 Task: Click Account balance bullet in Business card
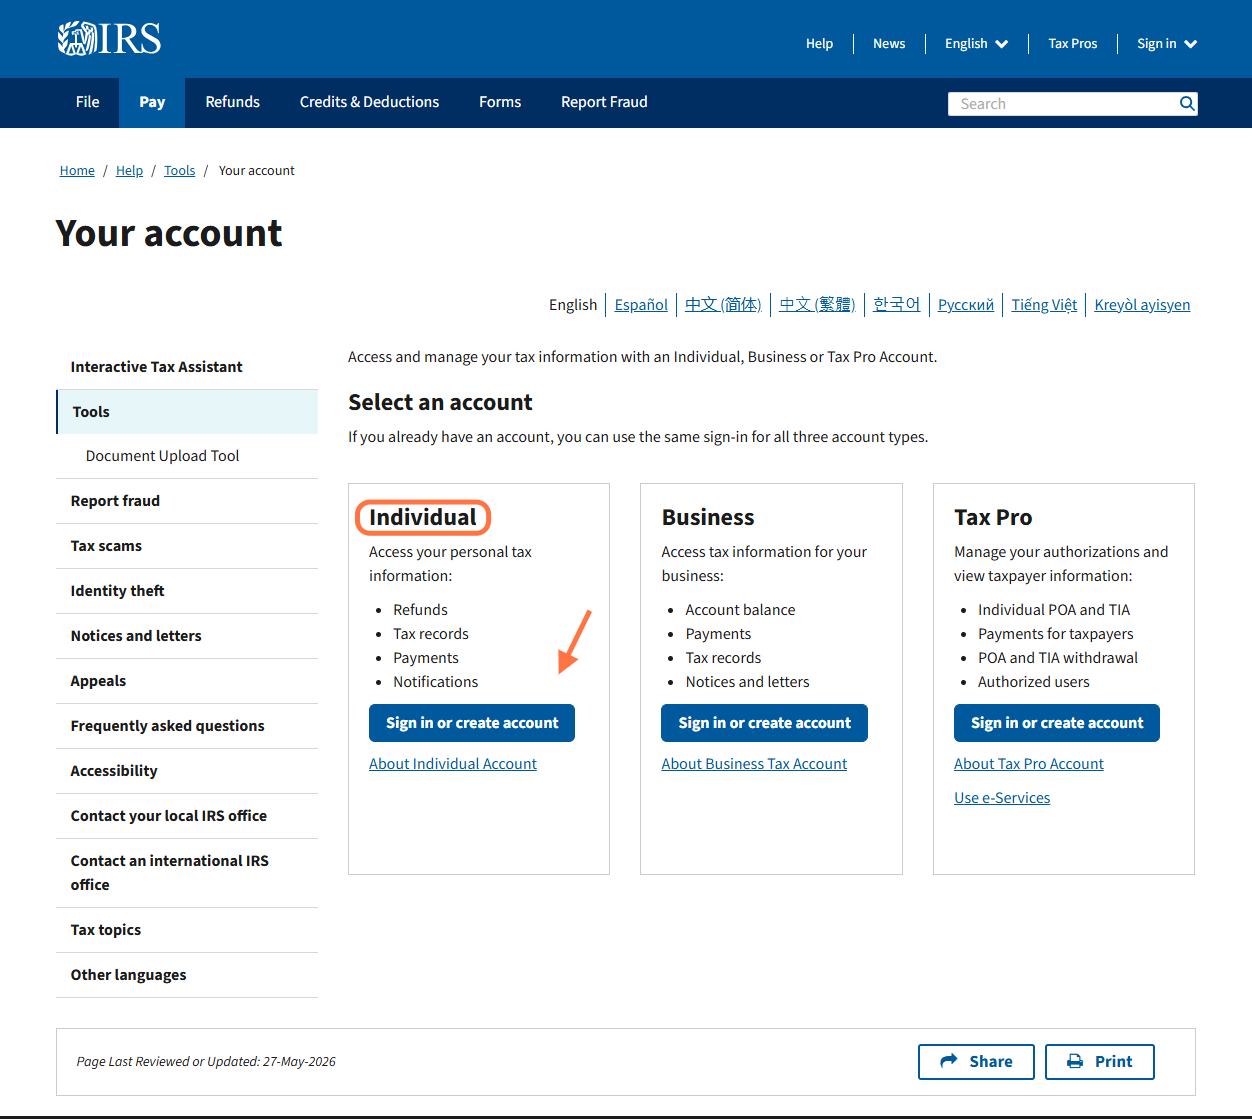(x=741, y=610)
